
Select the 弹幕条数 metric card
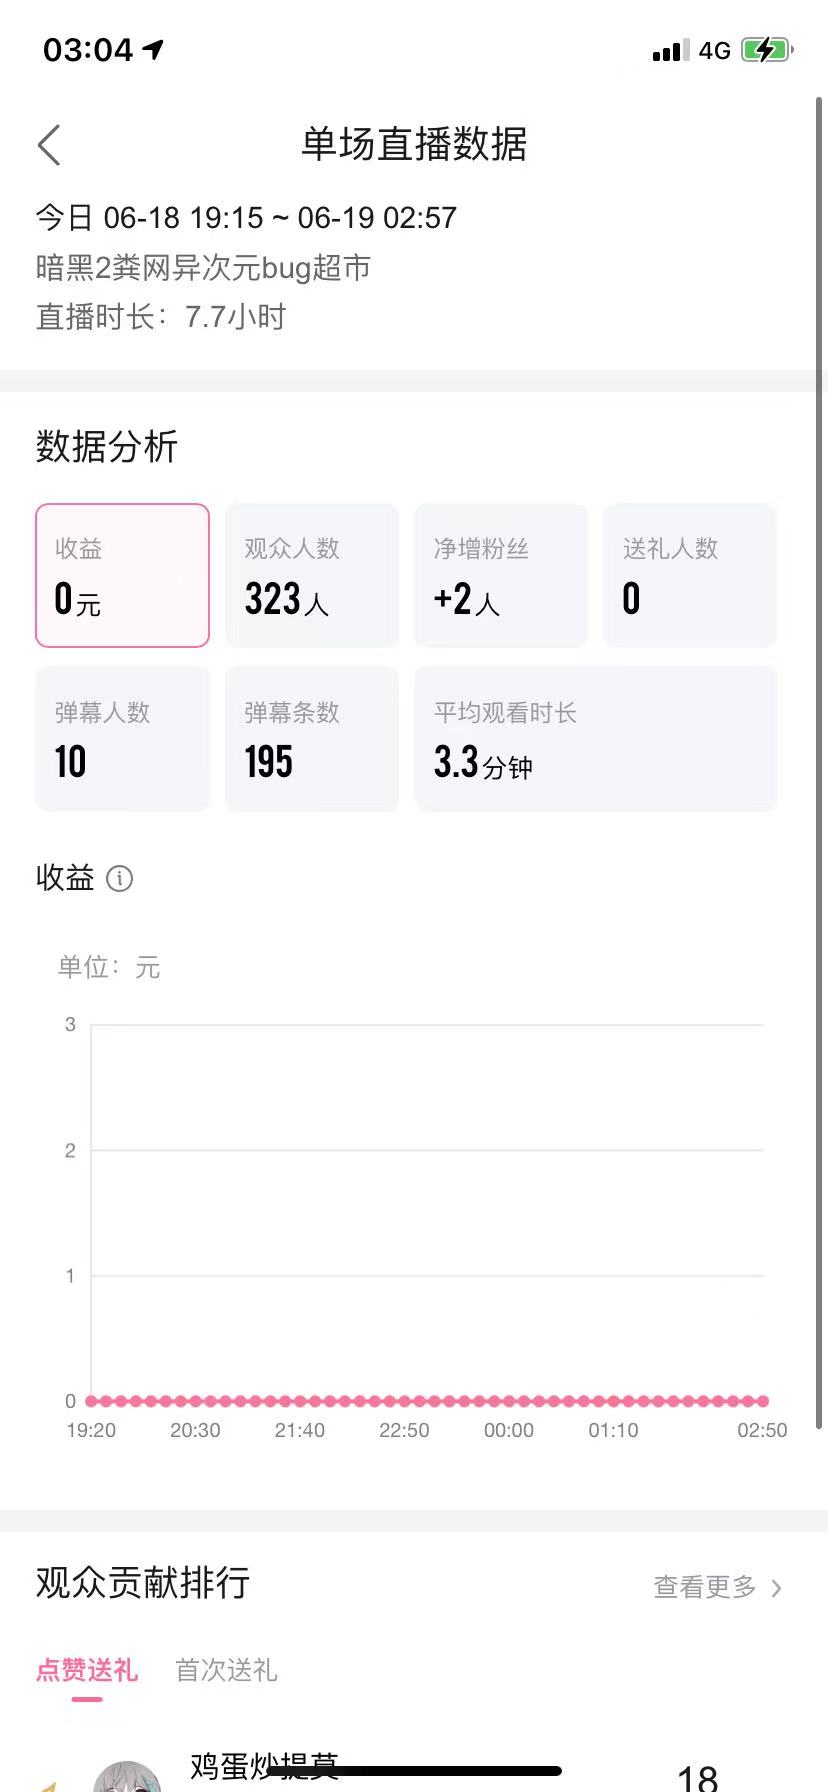pos(312,738)
